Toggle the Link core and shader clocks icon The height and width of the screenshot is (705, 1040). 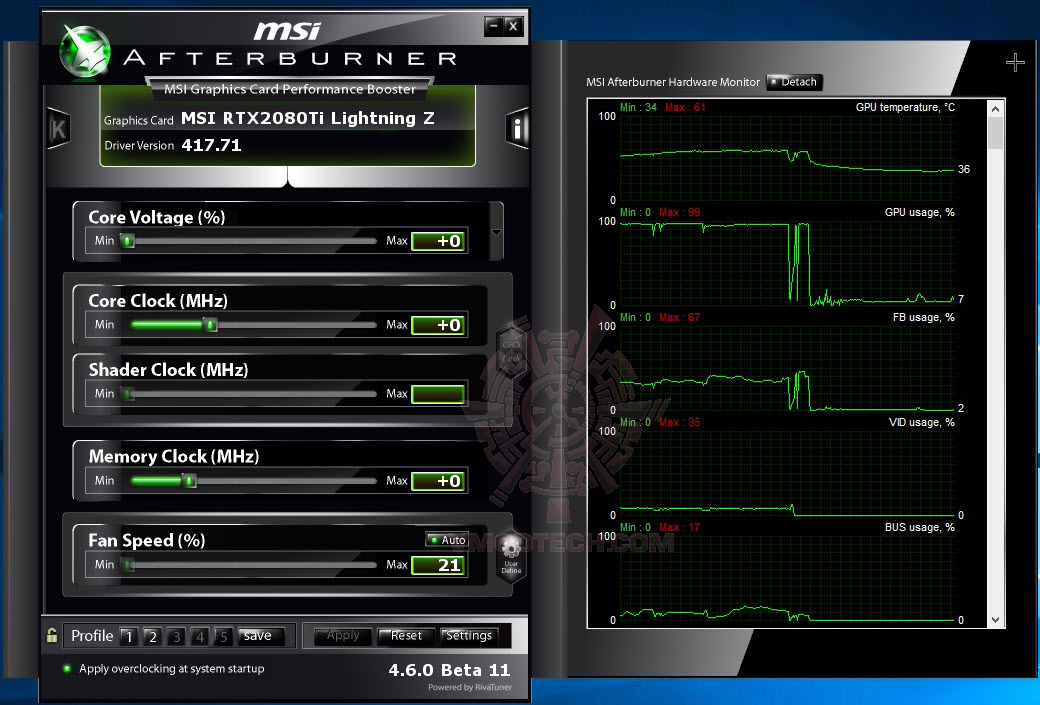tap(511, 350)
